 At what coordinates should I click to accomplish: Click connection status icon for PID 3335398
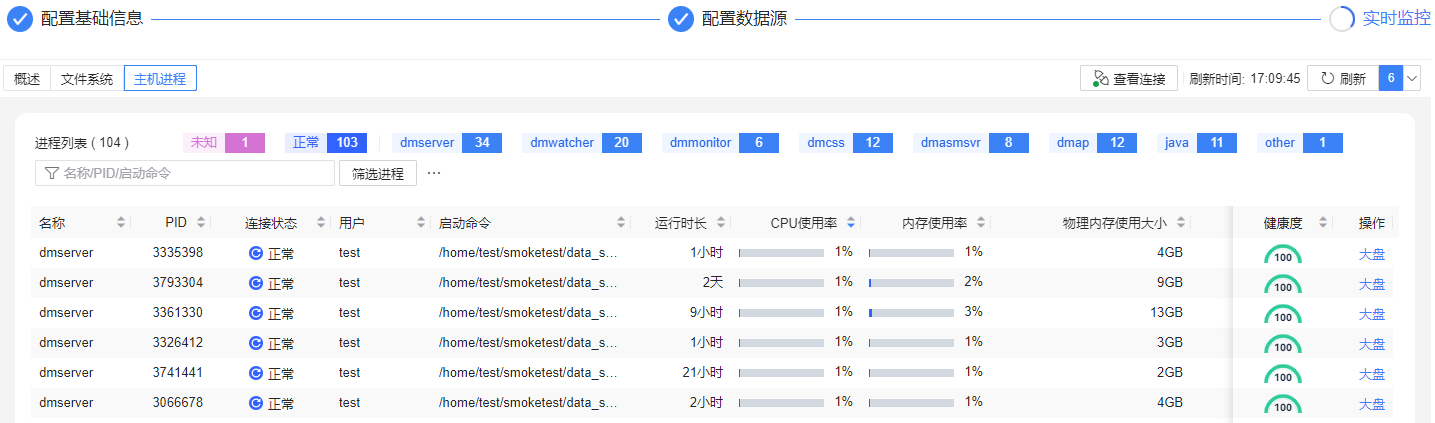click(256, 253)
